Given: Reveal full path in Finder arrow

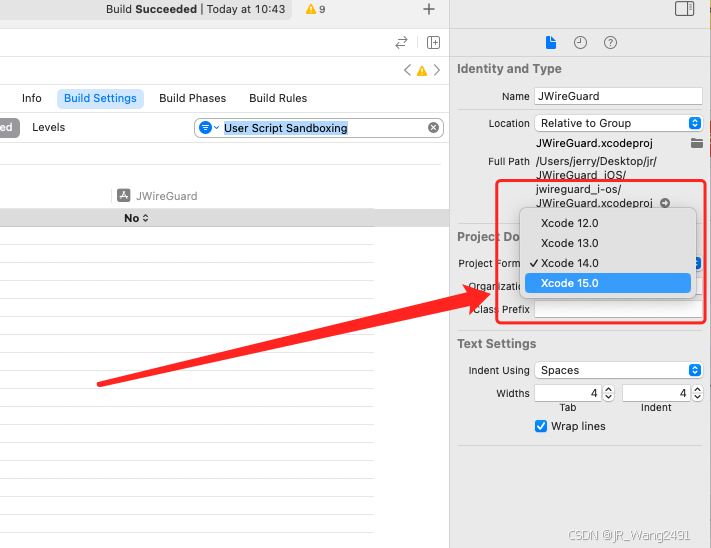Looking at the screenshot, I should coord(665,203).
